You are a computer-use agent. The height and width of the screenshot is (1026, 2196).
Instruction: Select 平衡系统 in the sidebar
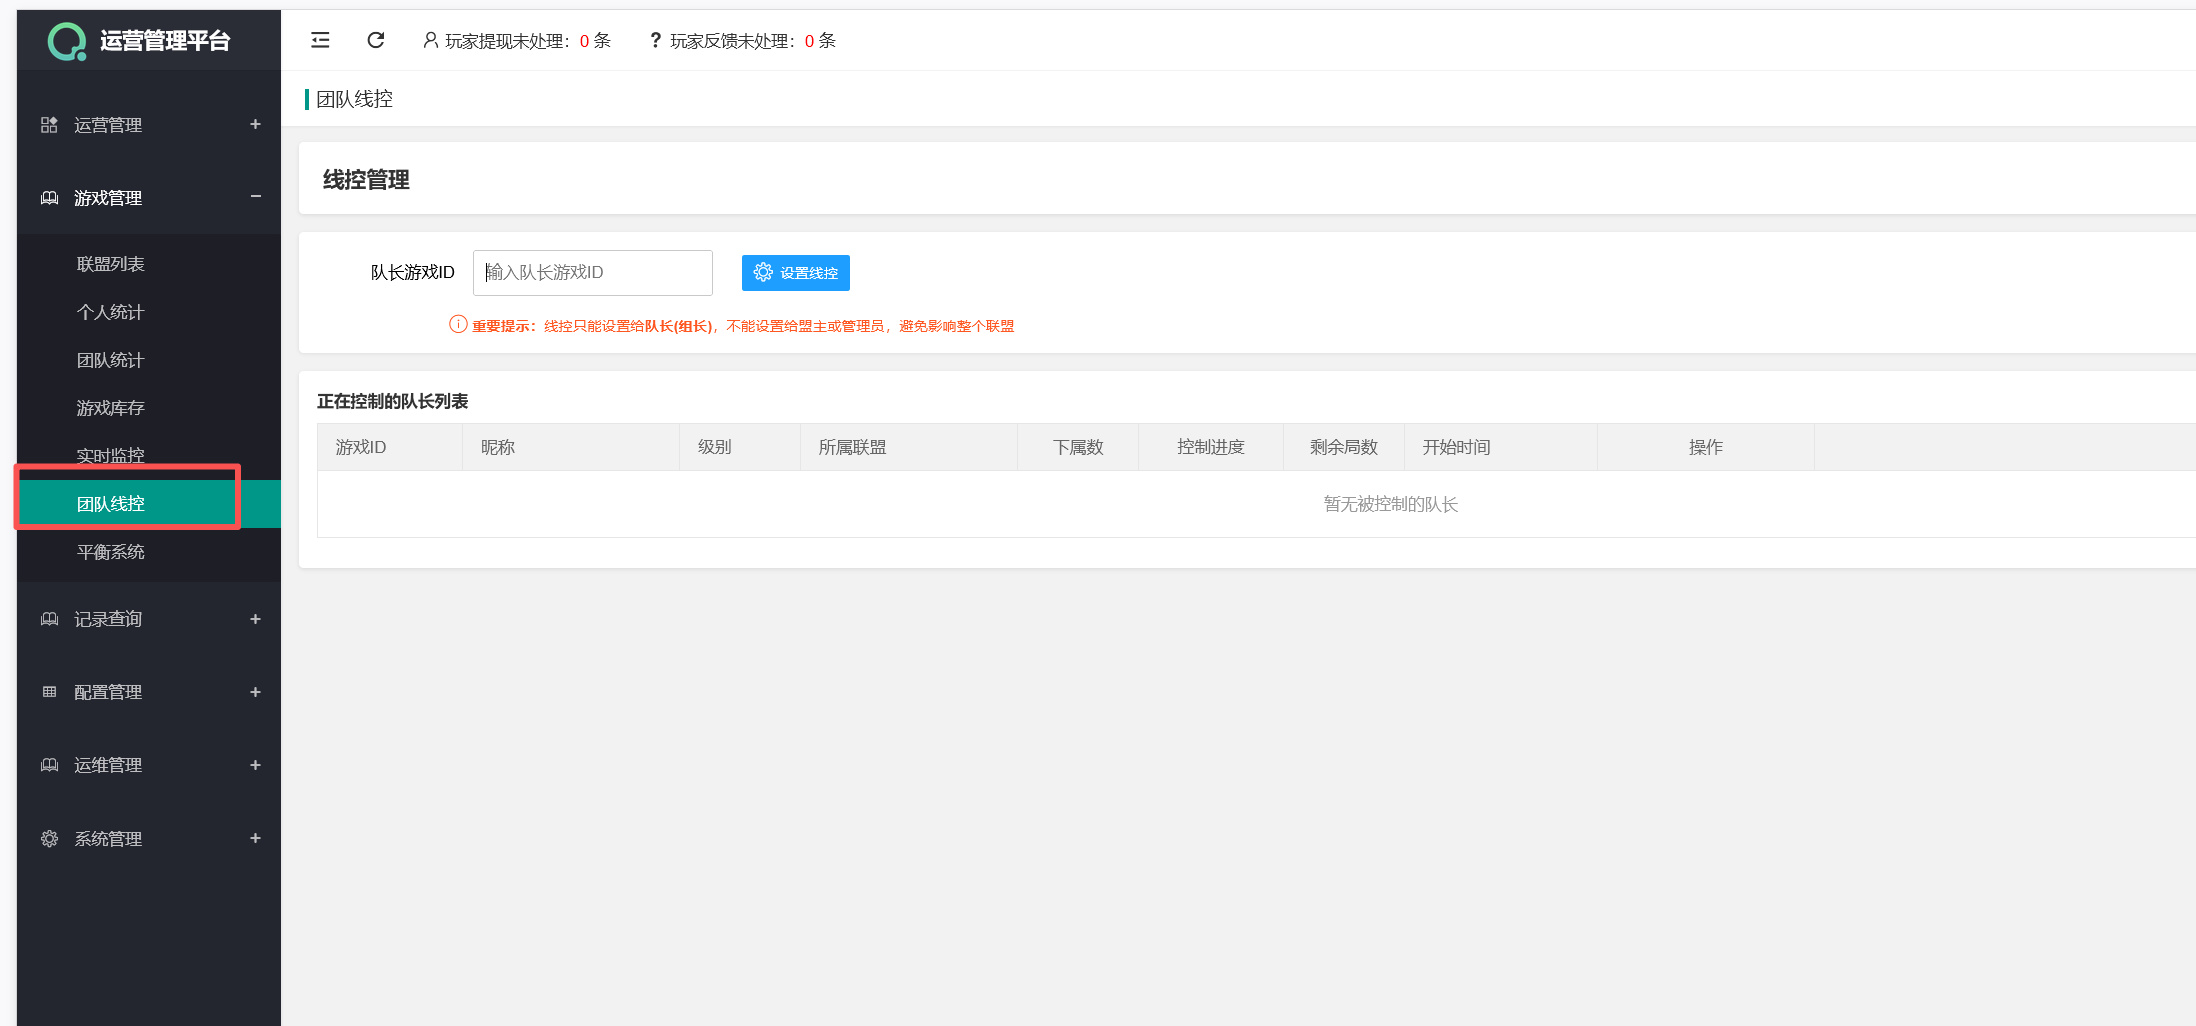[111, 552]
